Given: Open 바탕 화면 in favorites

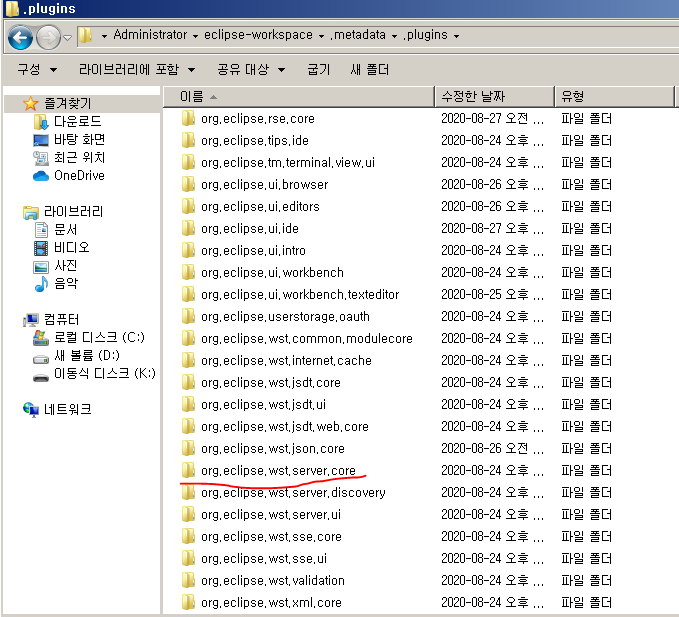Looking at the screenshot, I should [80, 139].
